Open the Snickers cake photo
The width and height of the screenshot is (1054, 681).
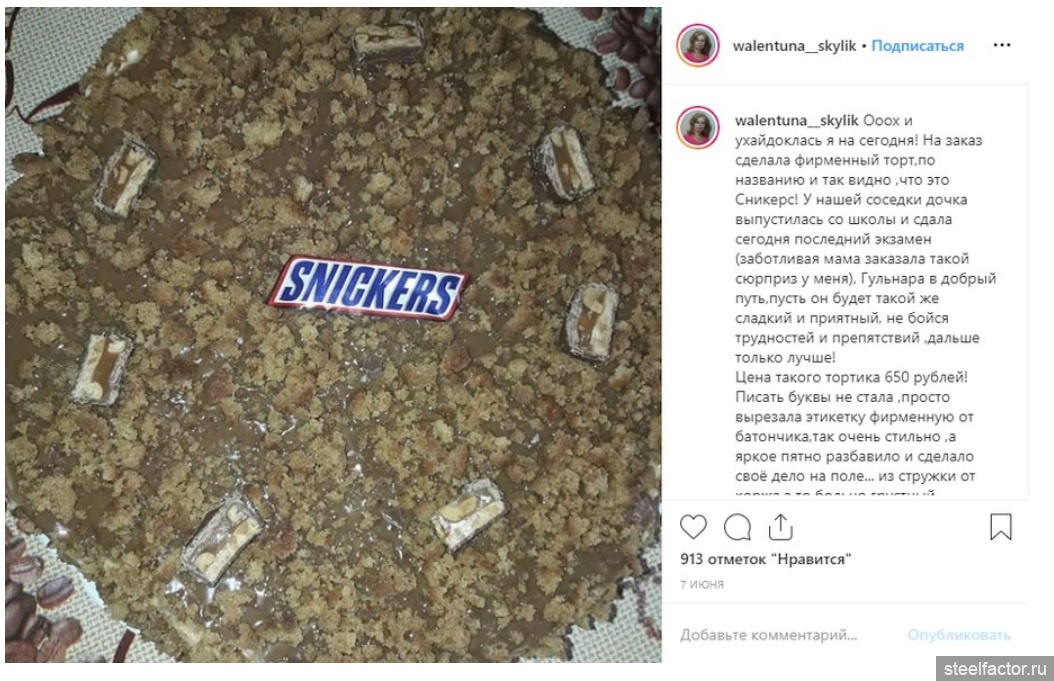333,335
